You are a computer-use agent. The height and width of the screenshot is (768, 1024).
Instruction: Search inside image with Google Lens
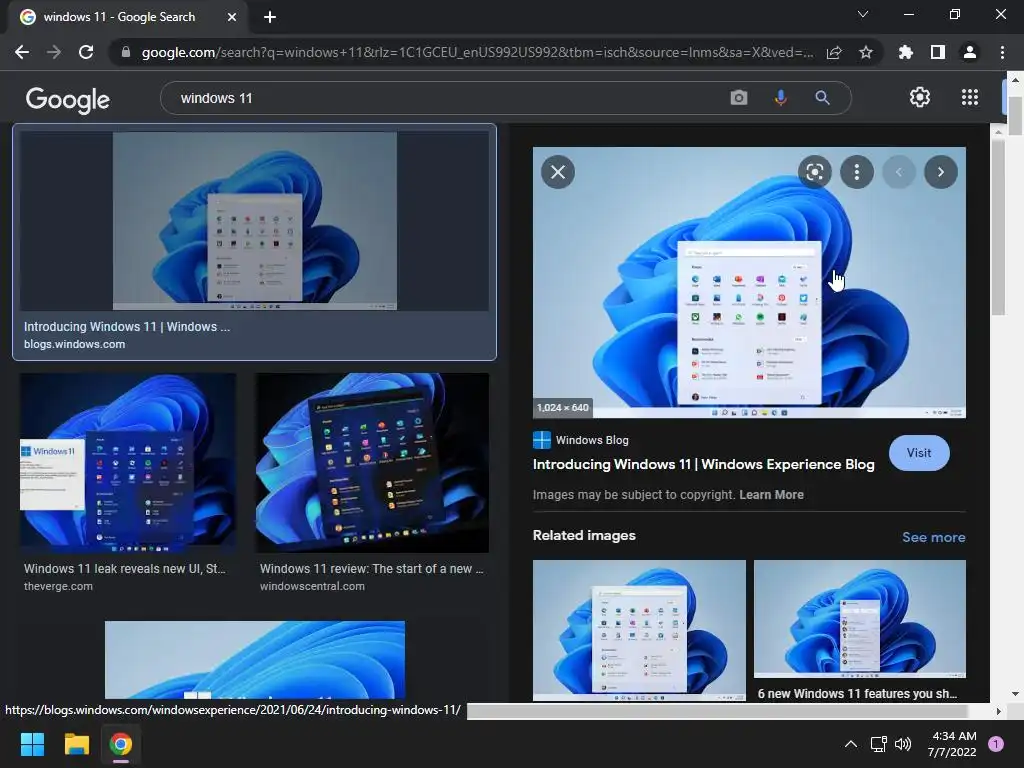(814, 172)
